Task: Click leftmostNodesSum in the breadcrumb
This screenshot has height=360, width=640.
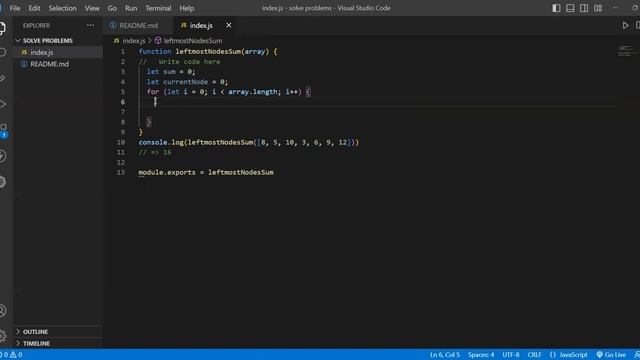Action: point(193,41)
